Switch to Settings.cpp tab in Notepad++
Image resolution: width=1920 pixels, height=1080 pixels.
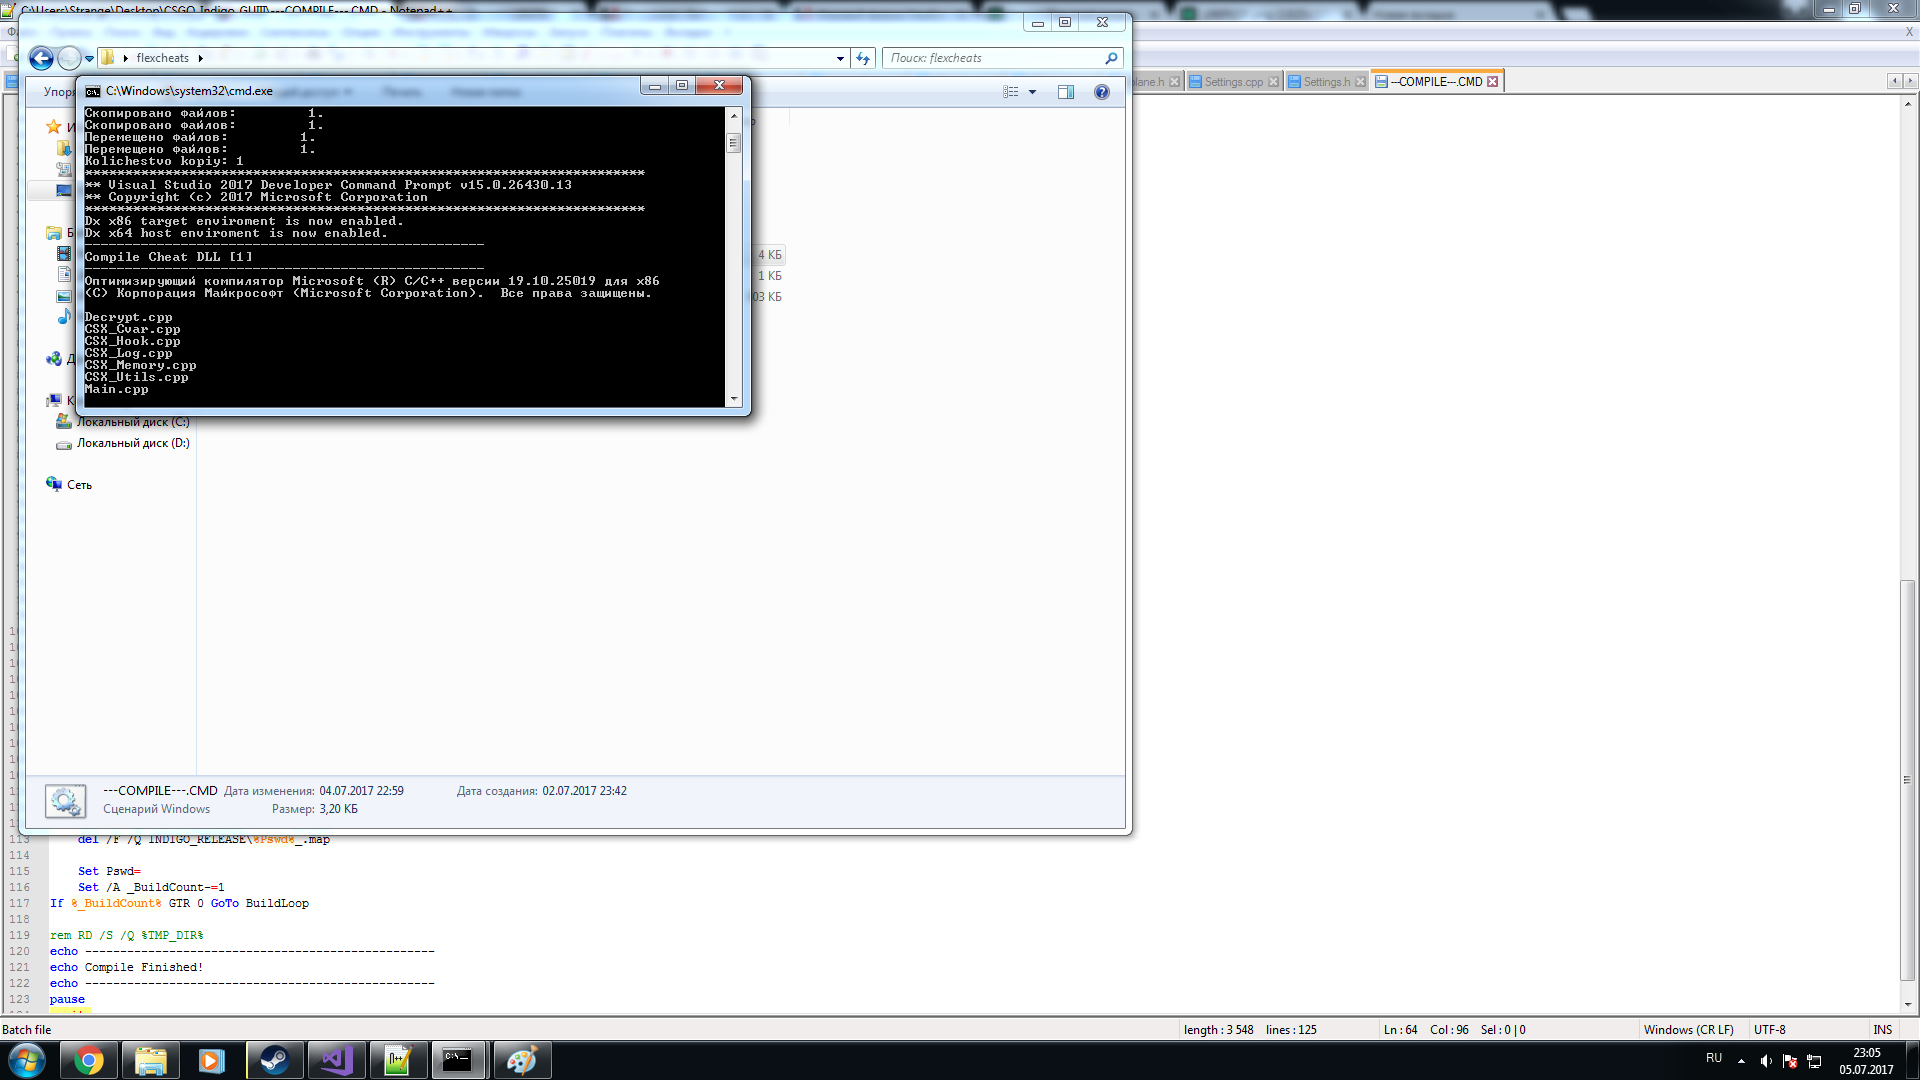coord(1233,82)
